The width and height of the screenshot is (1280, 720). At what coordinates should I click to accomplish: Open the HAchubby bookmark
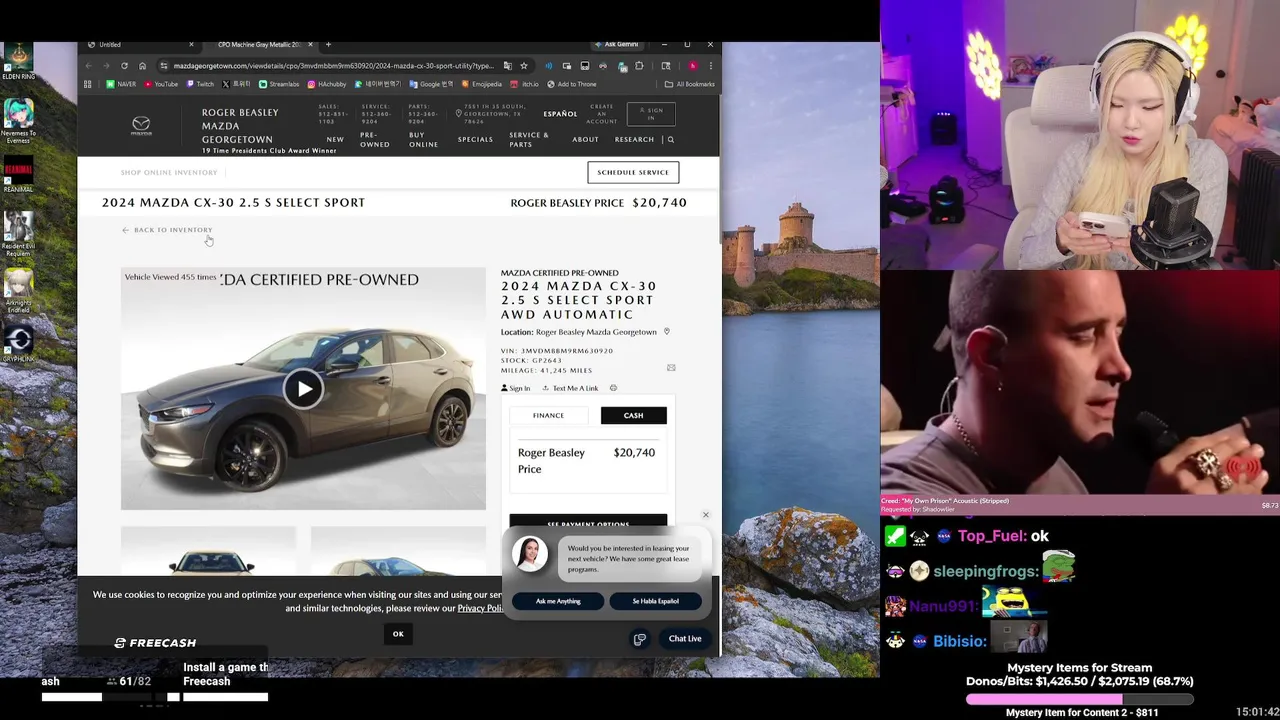pyautogui.click(x=327, y=84)
